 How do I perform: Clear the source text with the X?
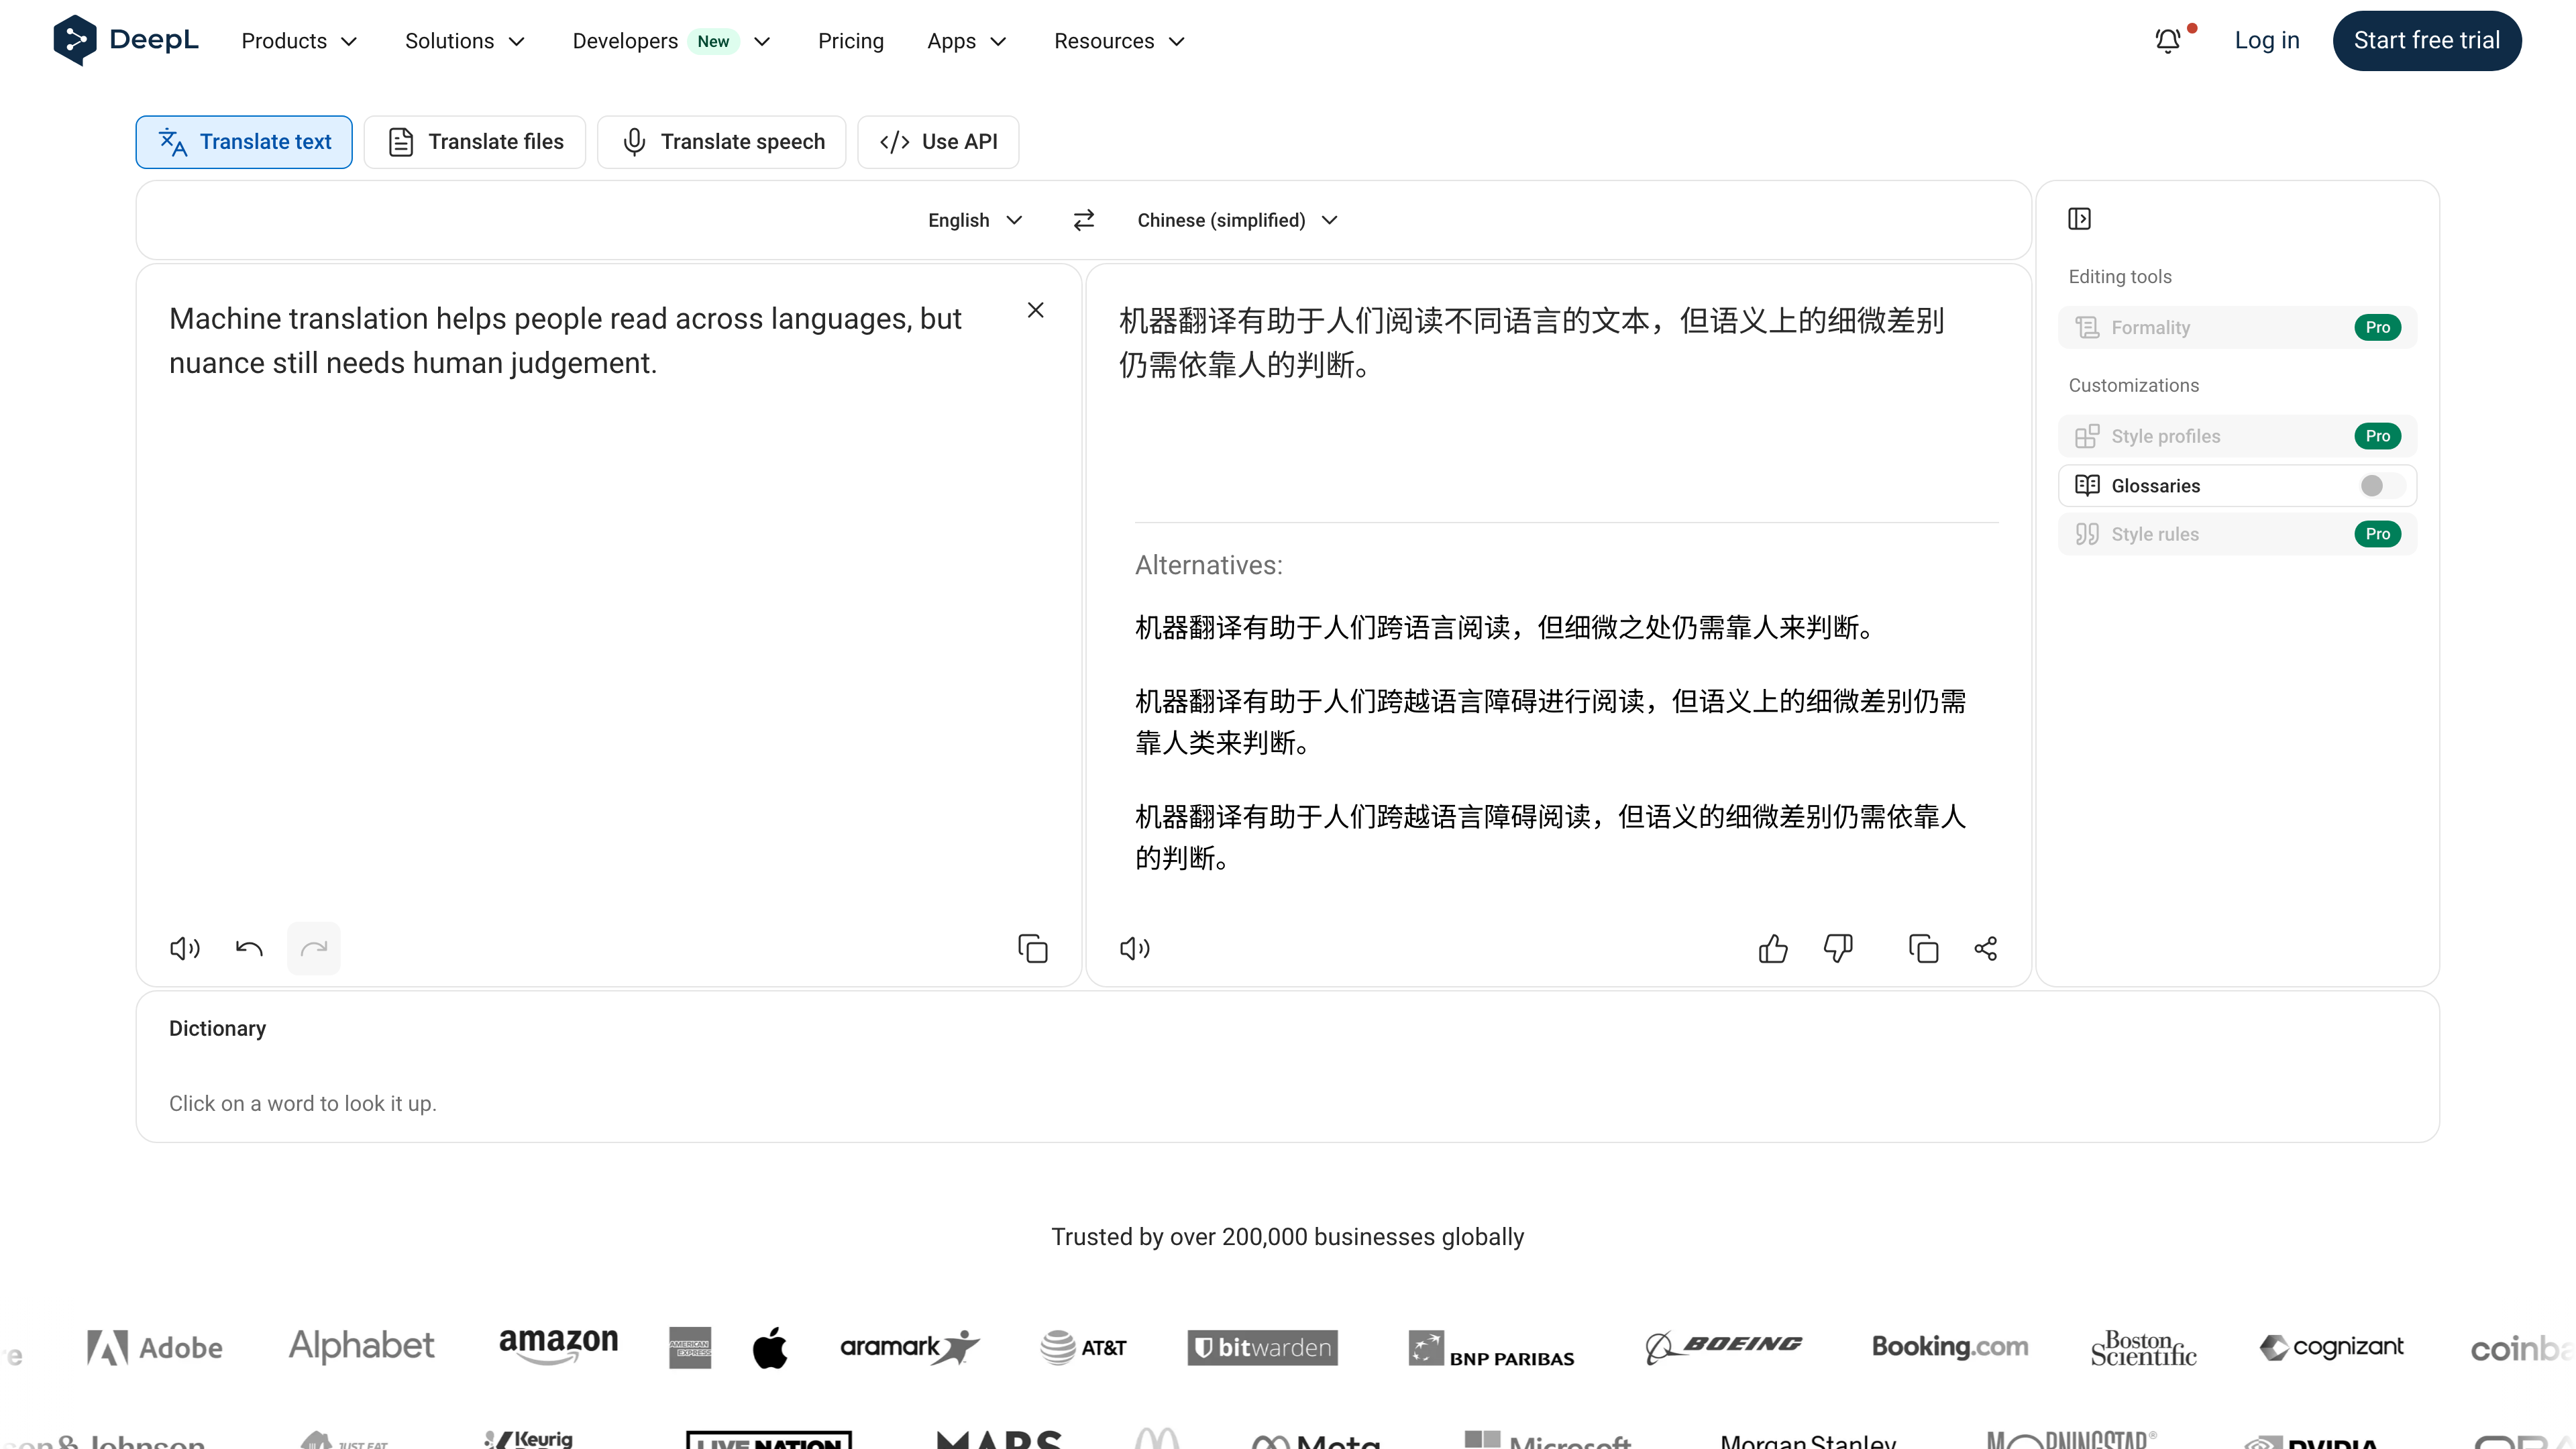tap(1036, 310)
